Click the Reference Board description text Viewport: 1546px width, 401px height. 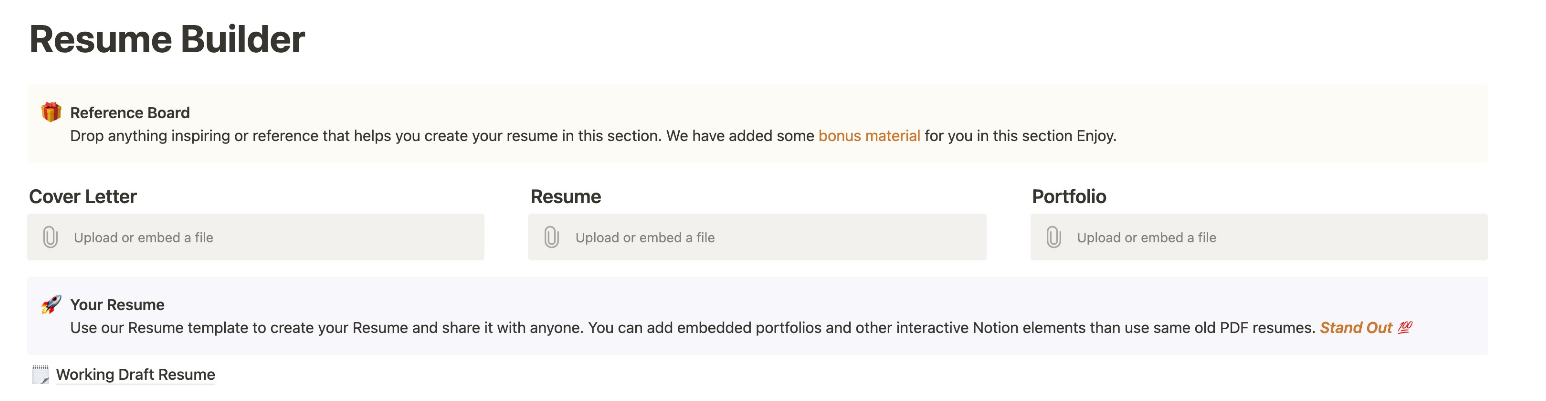(593, 135)
